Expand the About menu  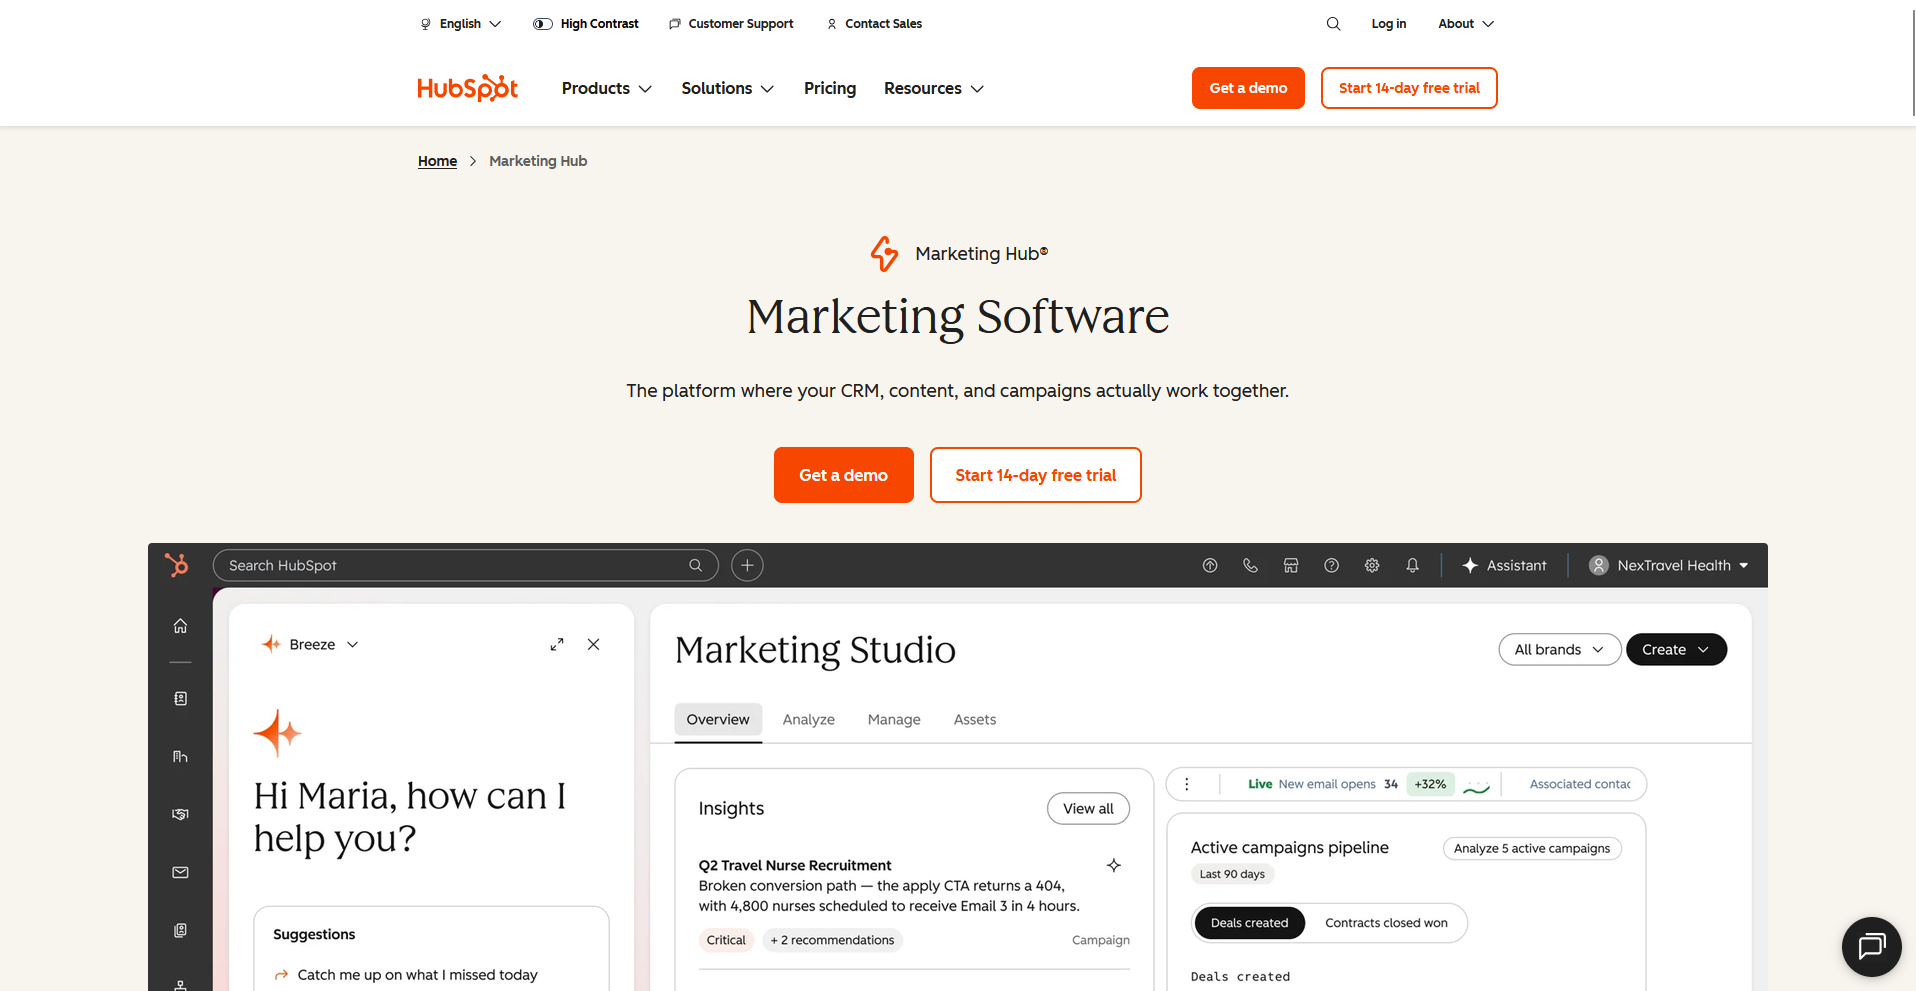1466,24
